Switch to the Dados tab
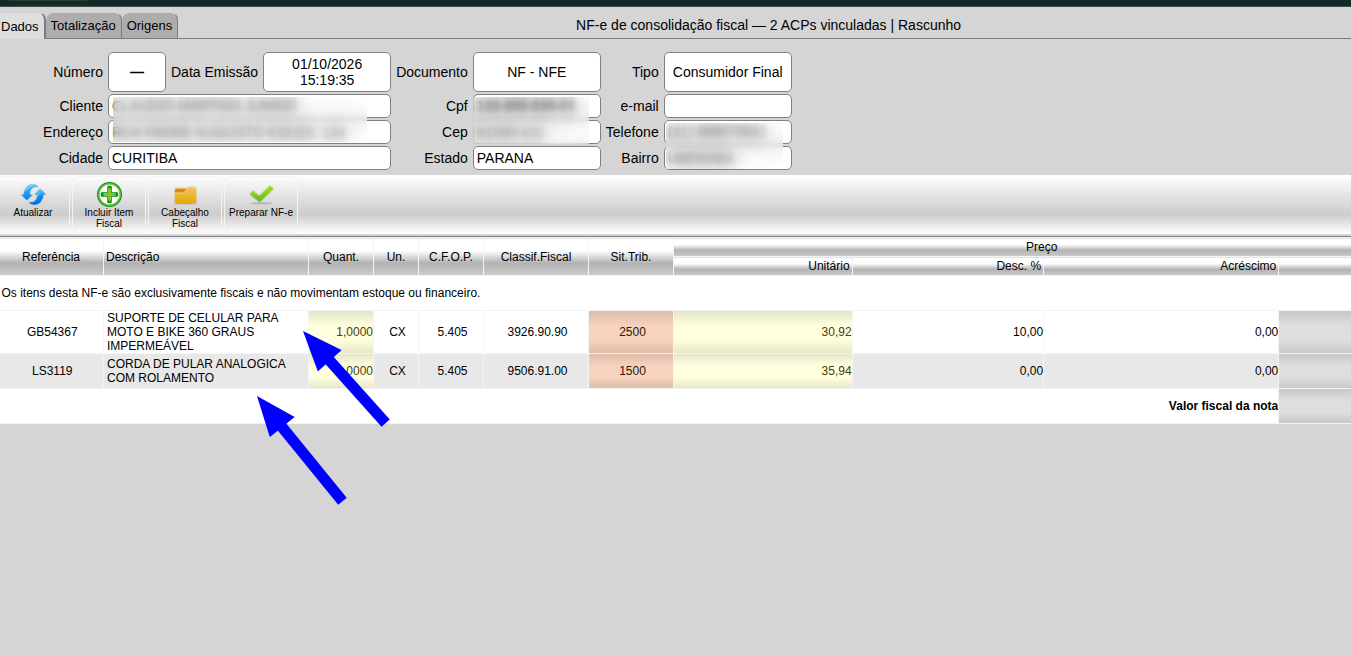1351x656 pixels. pyautogui.click(x=20, y=26)
